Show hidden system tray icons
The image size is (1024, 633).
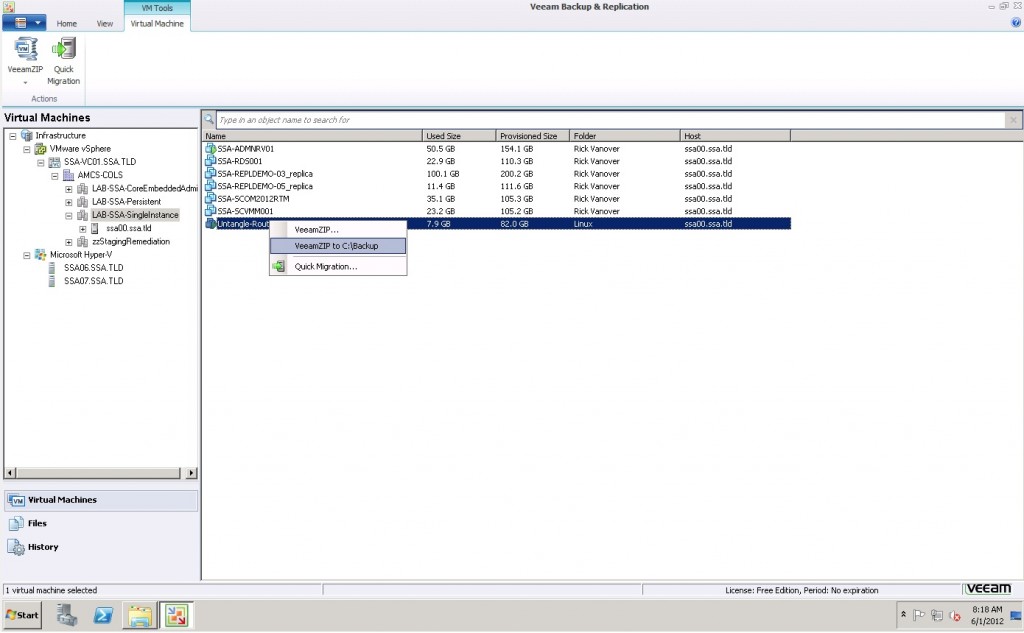[903, 615]
